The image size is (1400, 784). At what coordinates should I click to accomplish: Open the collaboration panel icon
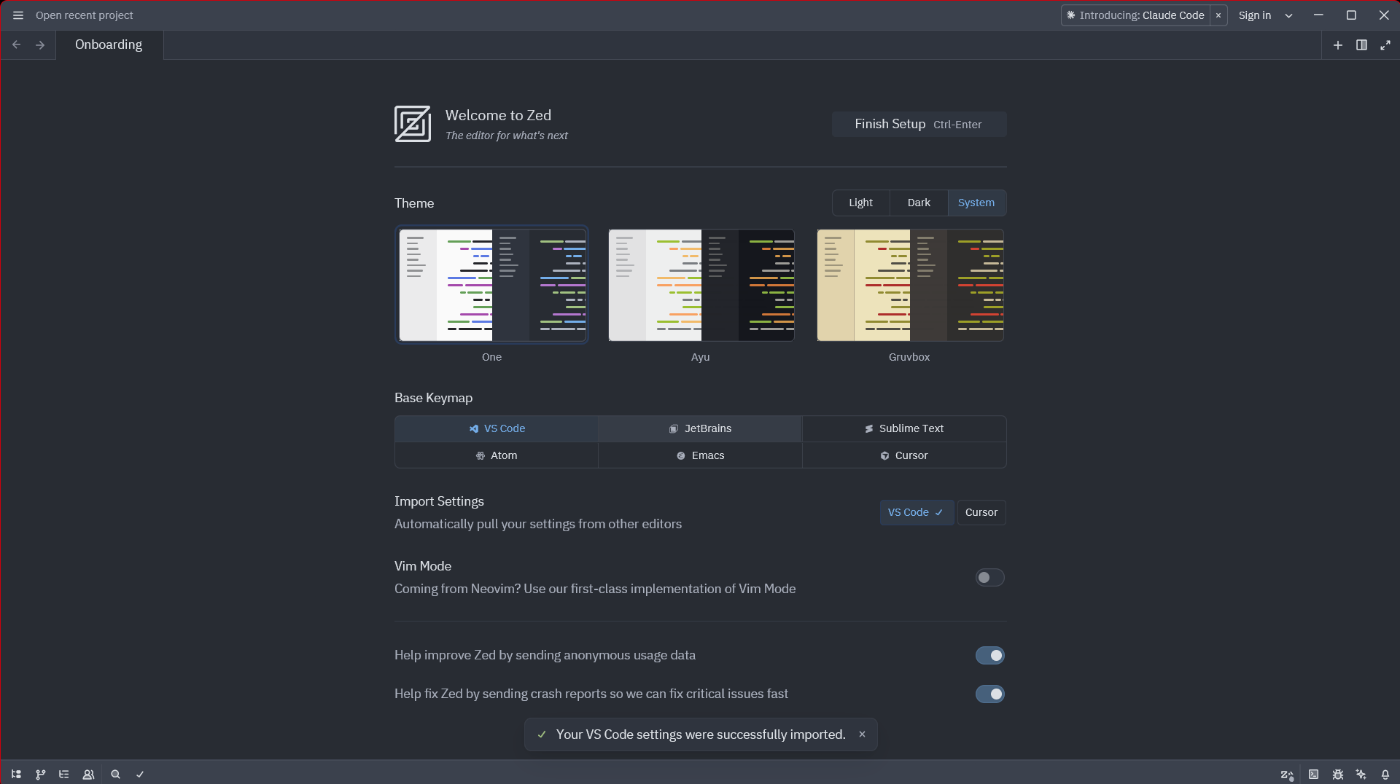88,774
